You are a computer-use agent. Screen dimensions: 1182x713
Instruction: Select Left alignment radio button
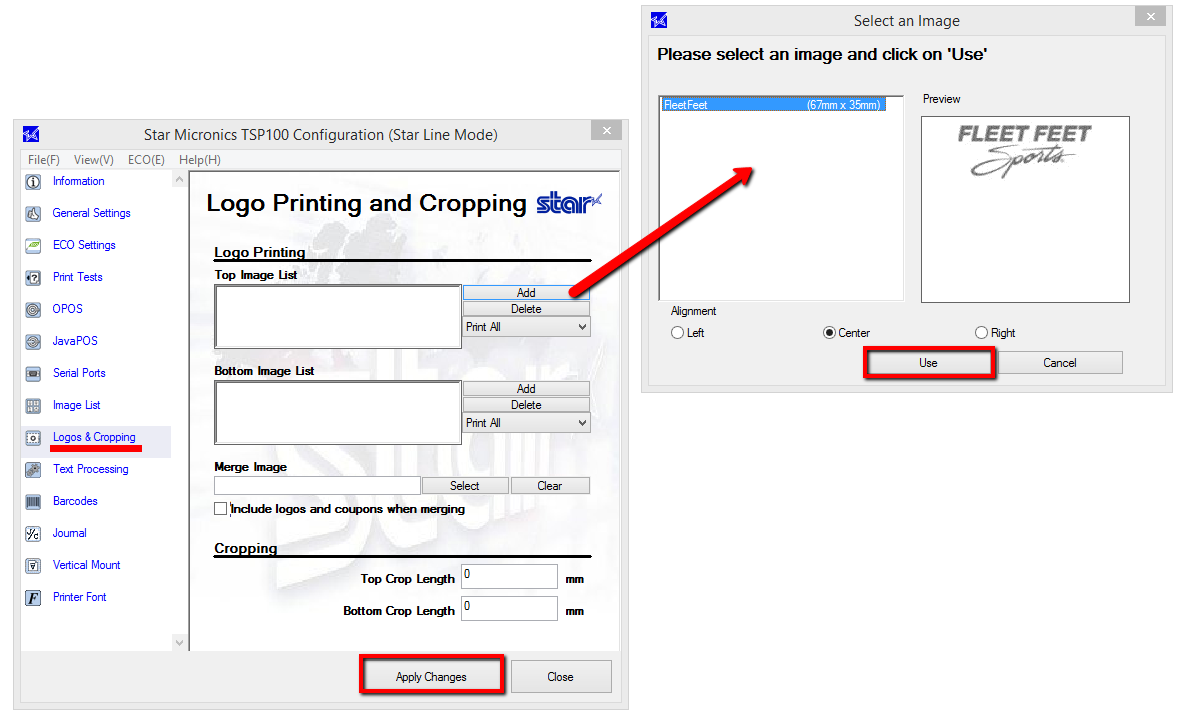(x=677, y=332)
